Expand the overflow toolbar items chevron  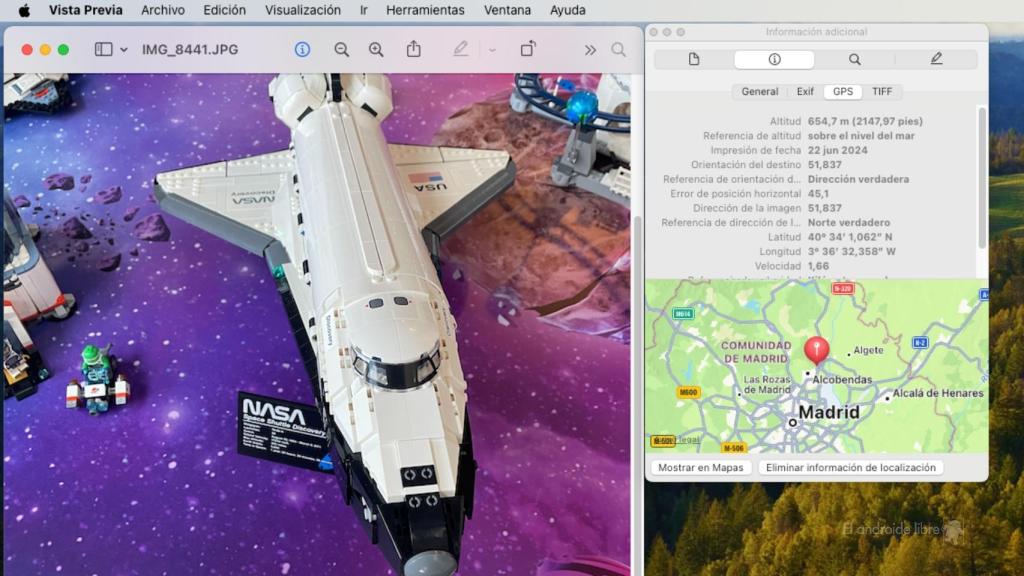591,48
